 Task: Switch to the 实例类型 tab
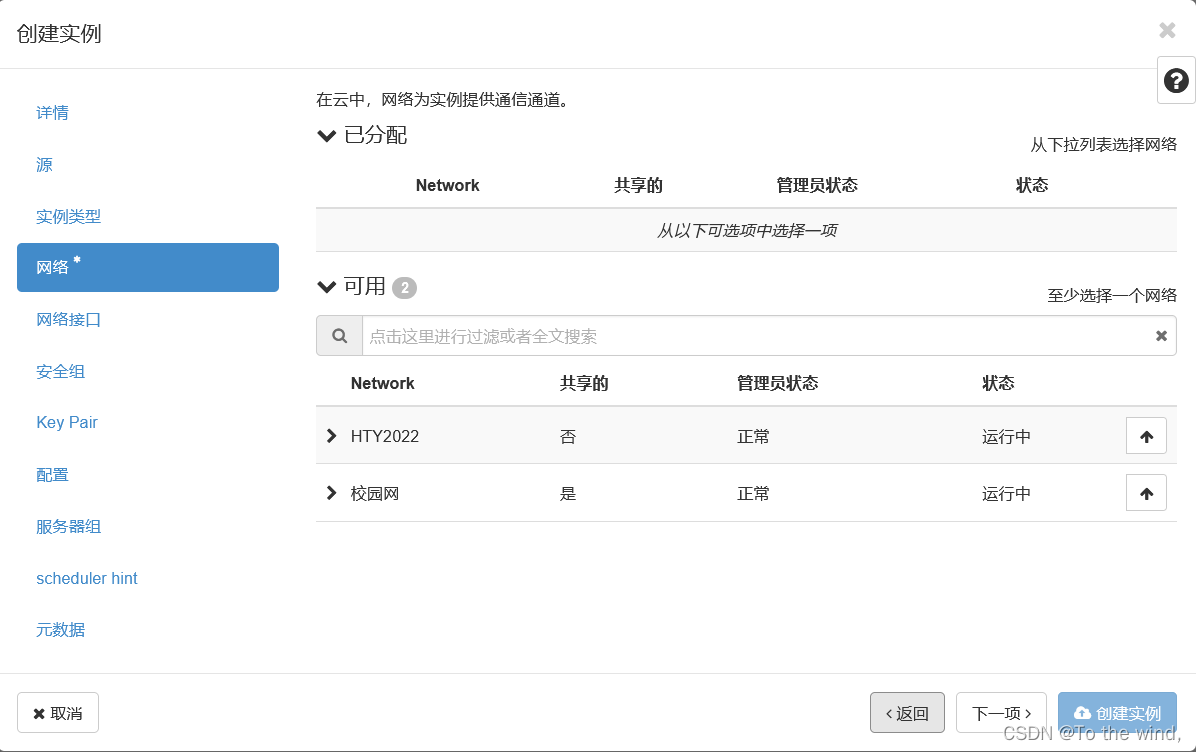click(x=68, y=217)
